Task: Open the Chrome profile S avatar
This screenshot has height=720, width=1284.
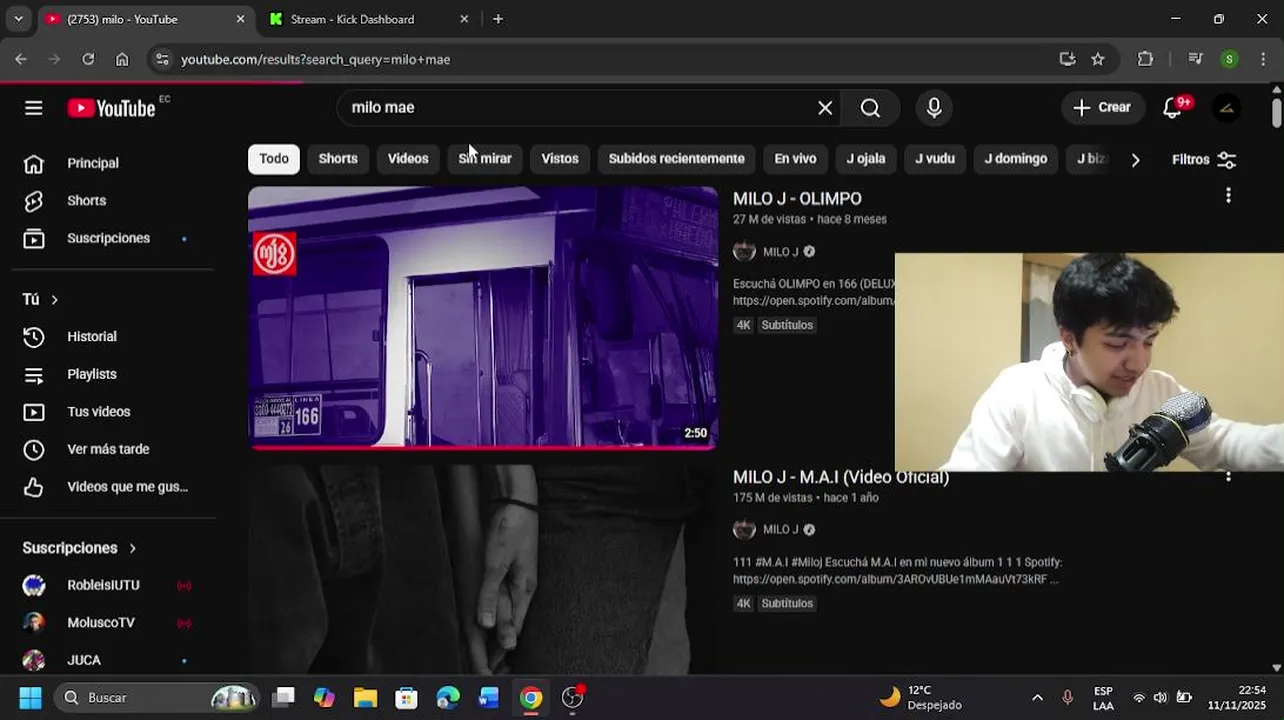Action: coord(1229,59)
